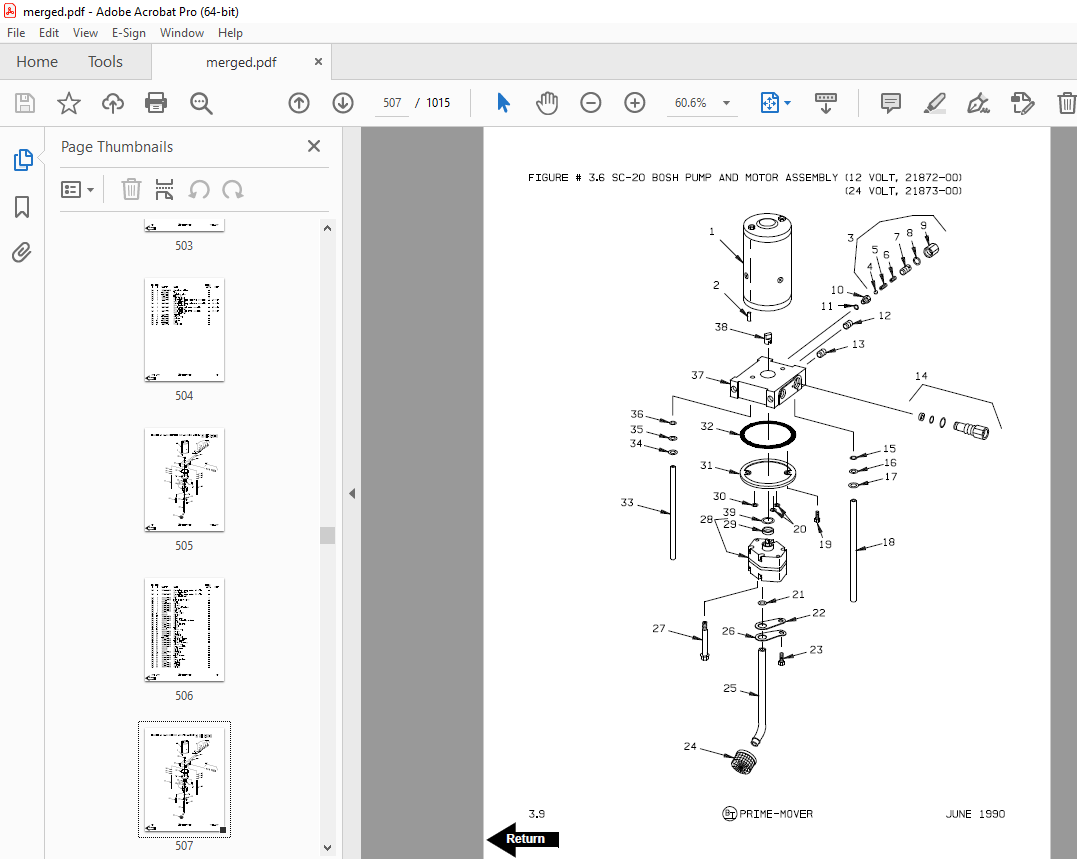
Task: Open the Edit menu
Action: [x=49, y=33]
